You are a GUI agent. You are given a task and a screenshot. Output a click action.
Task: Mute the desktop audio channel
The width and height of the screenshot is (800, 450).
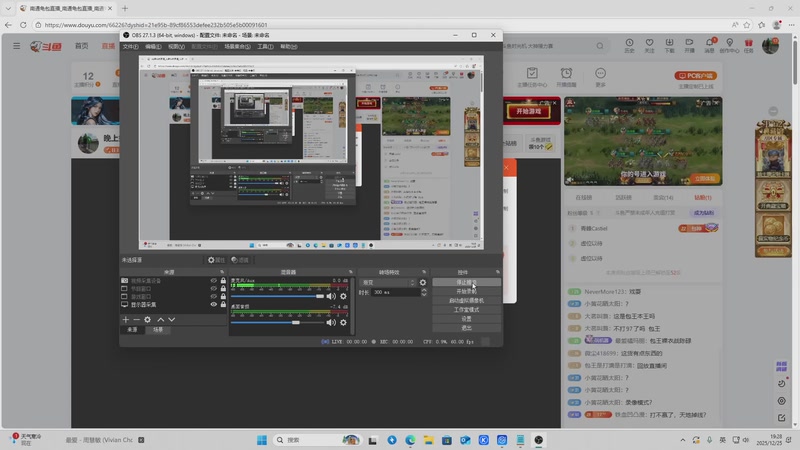click(331, 322)
